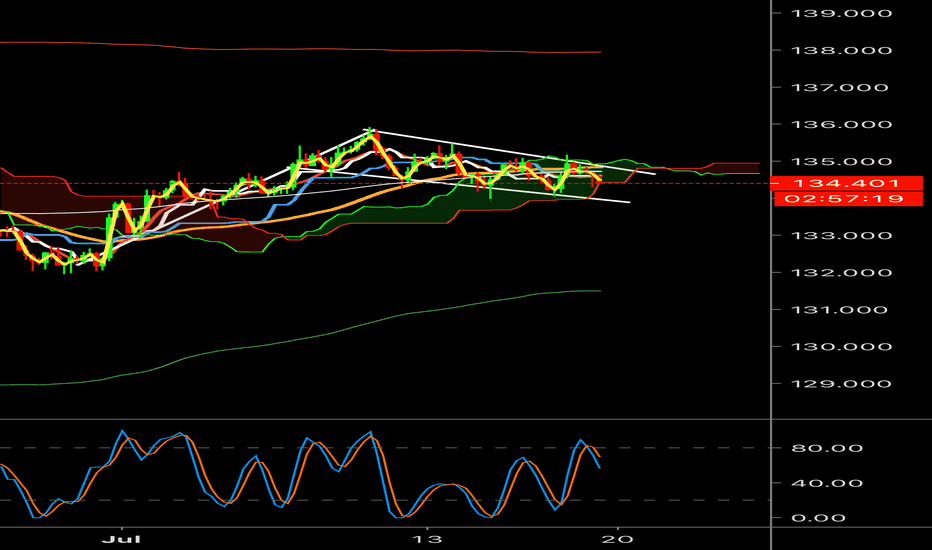Click the 135.000 price axis label

tap(841, 162)
